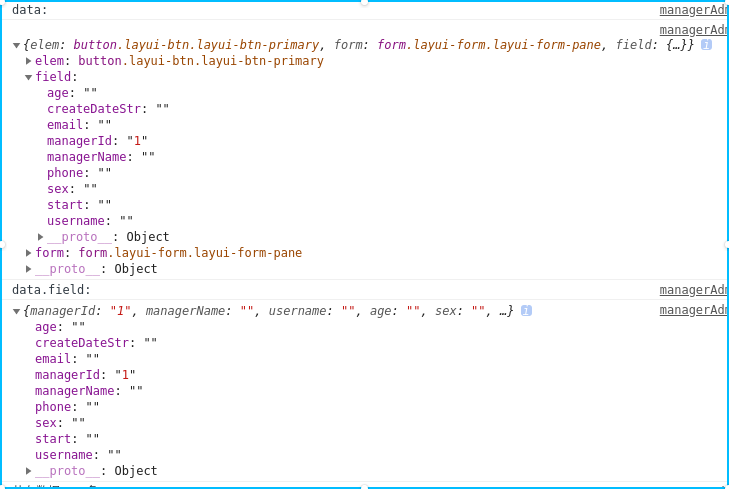Select managerId row in the data.field output
The height and width of the screenshot is (489, 729).
[x=85, y=375]
